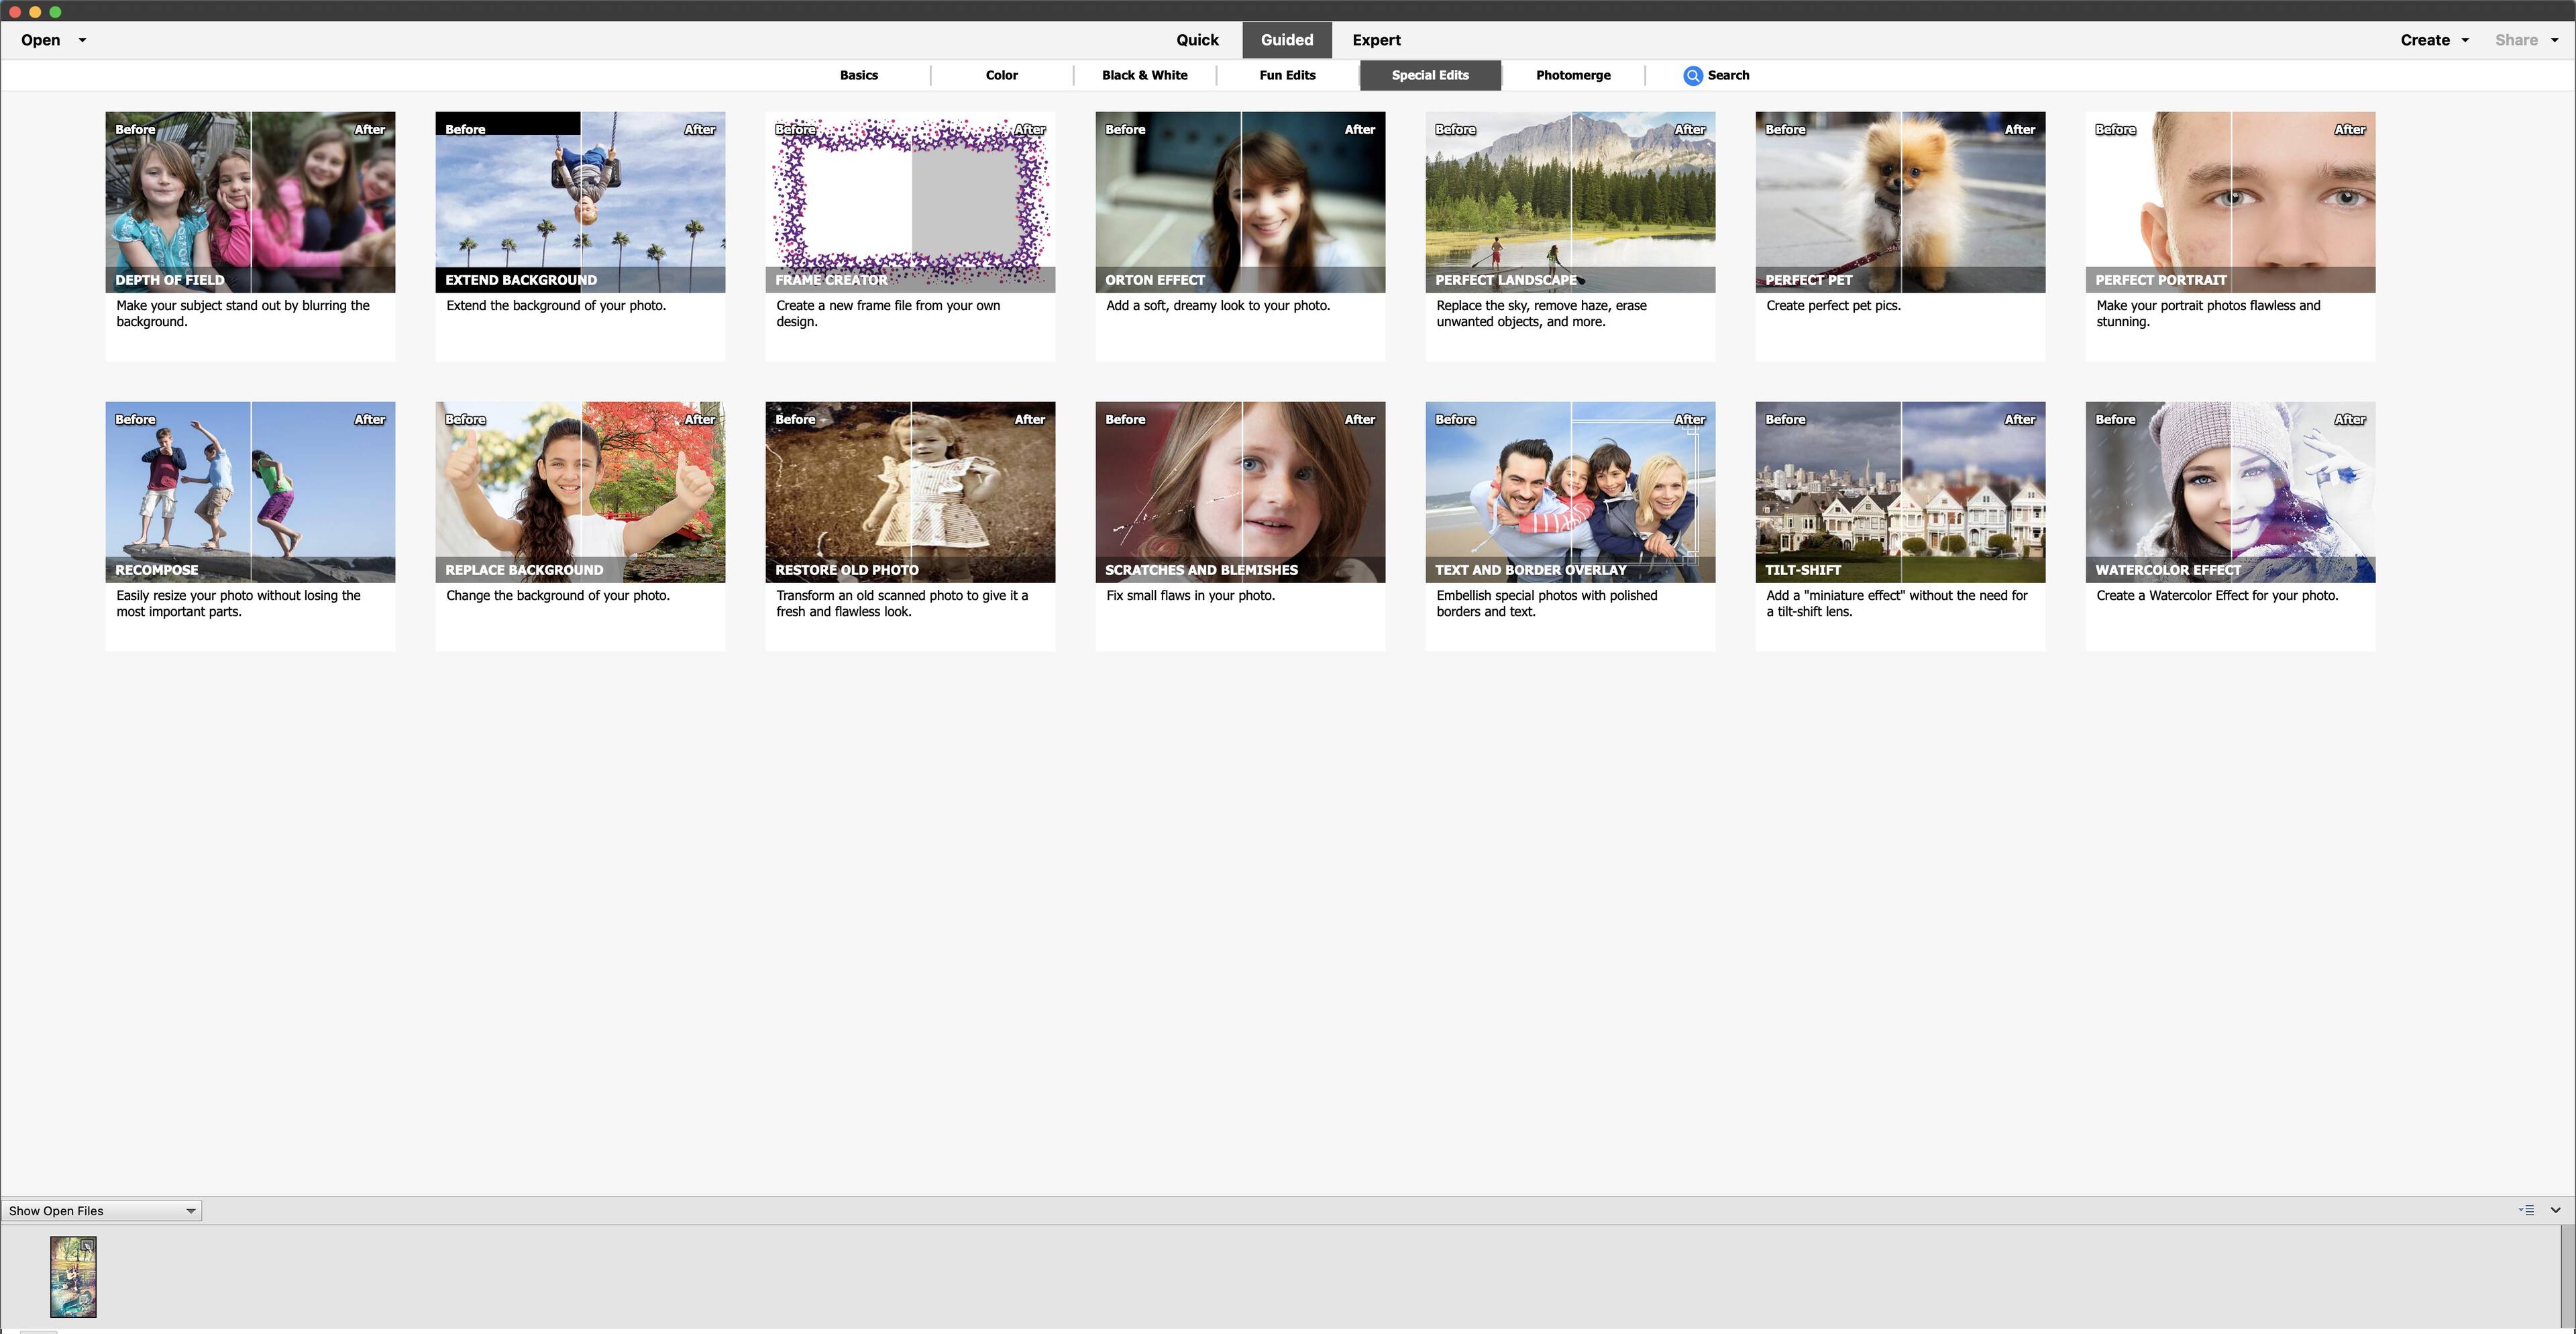Image resolution: width=2576 pixels, height=1334 pixels.
Task: Open the Black & White category
Action: pos(1144,75)
